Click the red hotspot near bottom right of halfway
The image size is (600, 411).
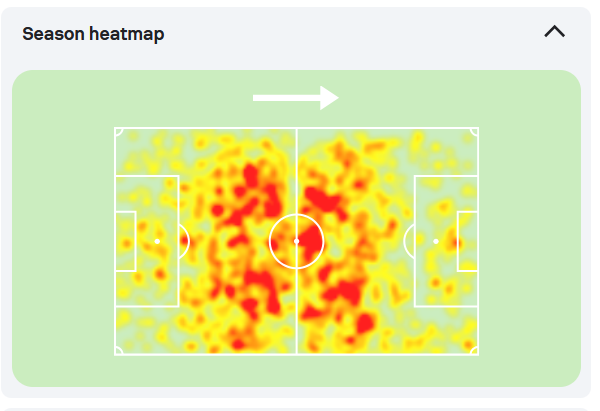pos(365,323)
